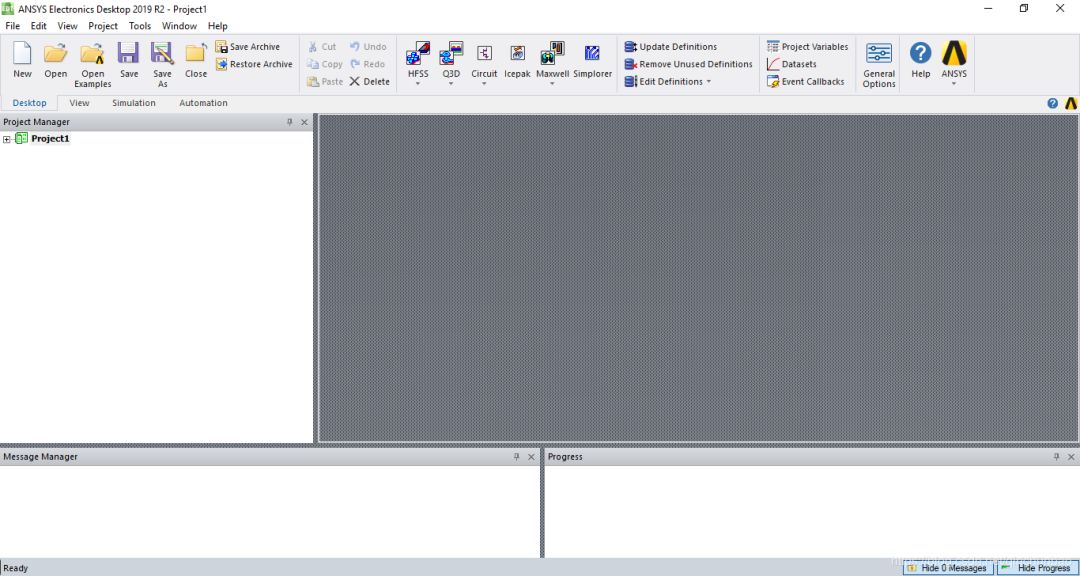The image size is (1080, 576).
Task: Expand the Project1 tree node
Action: click(7, 139)
